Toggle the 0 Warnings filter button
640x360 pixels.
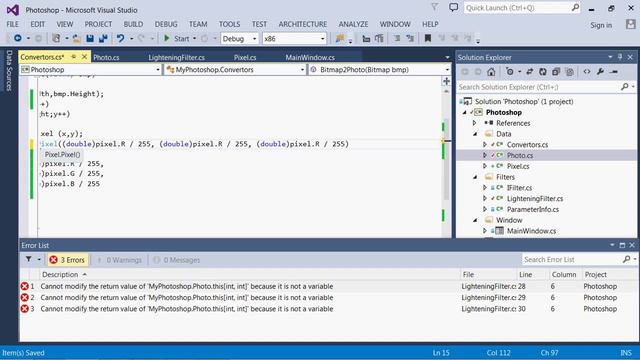[119, 260]
